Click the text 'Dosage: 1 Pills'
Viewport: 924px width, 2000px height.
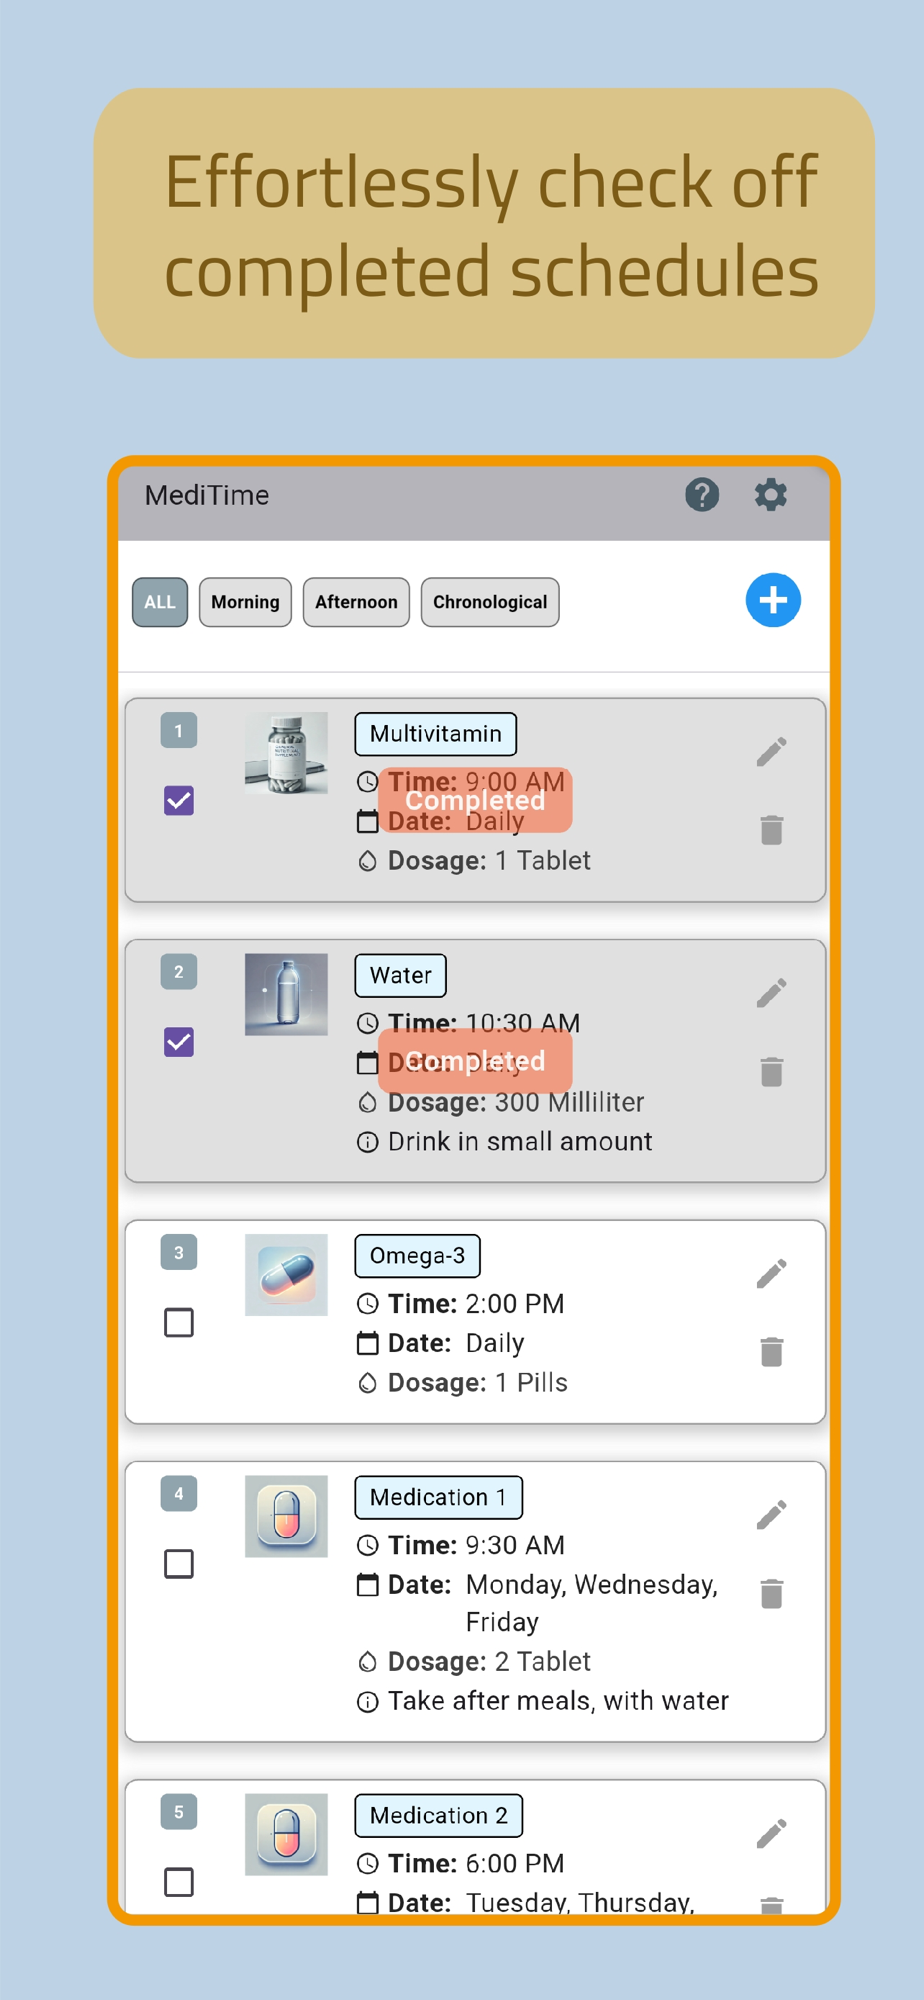coord(478,1383)
